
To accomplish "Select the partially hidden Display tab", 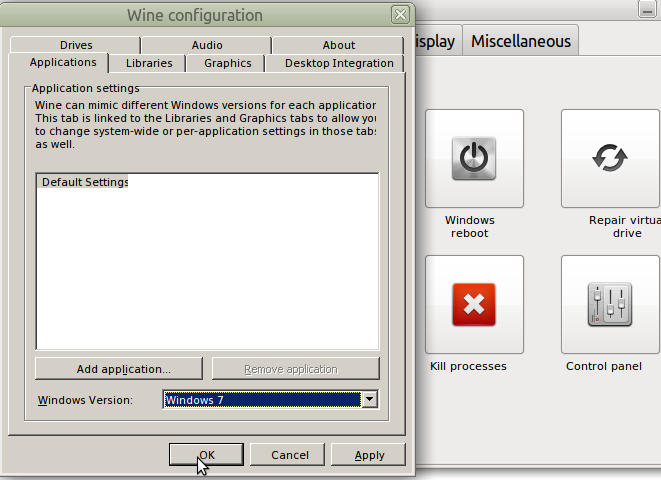I will tap(435, 41).
